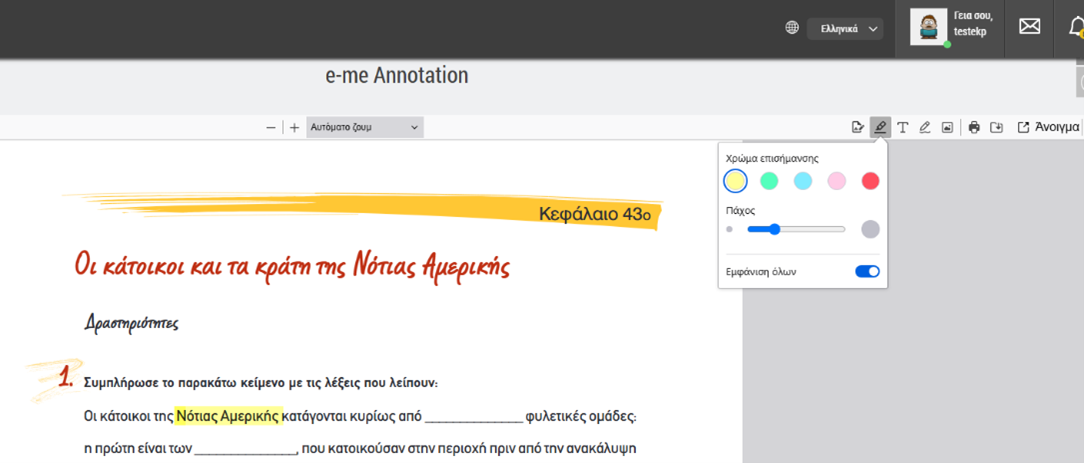Open the testekp user profile avatar
Screen dimensions: 1084x463
click(928, 28)
